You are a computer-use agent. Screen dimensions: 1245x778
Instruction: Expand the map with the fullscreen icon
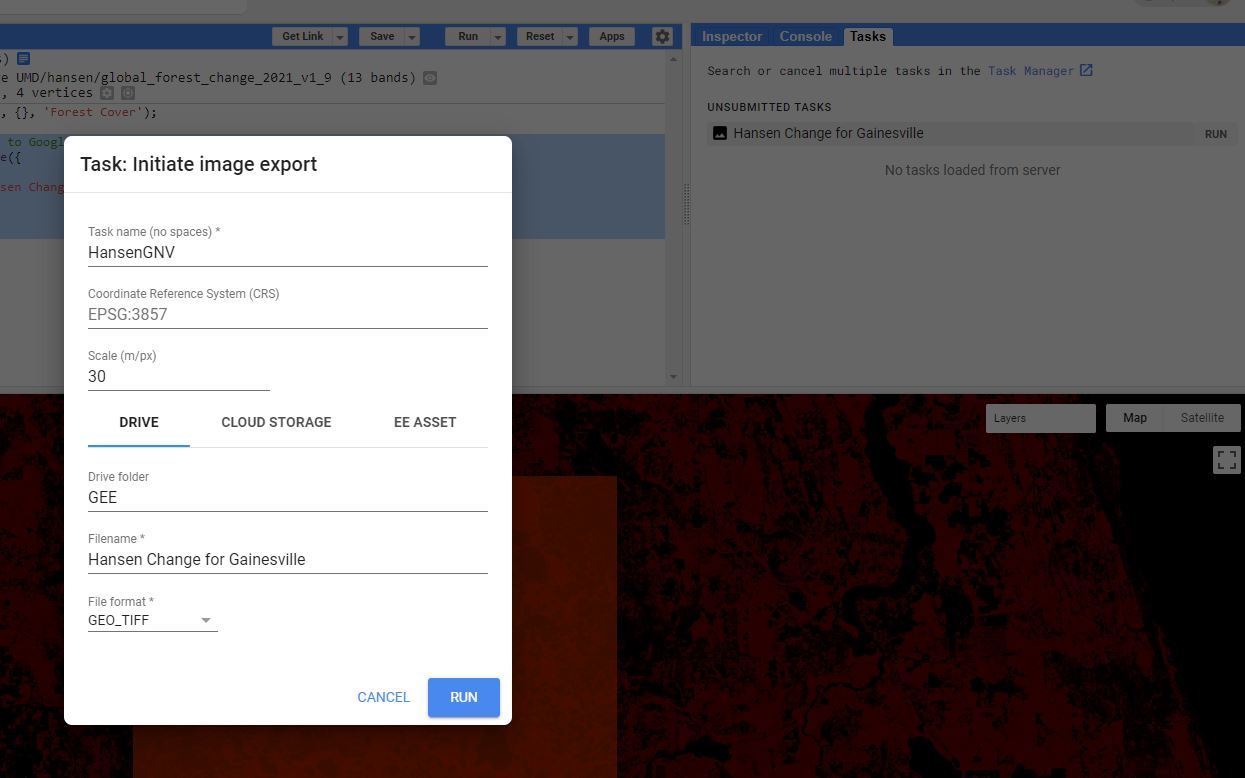tap(1227, 460)
